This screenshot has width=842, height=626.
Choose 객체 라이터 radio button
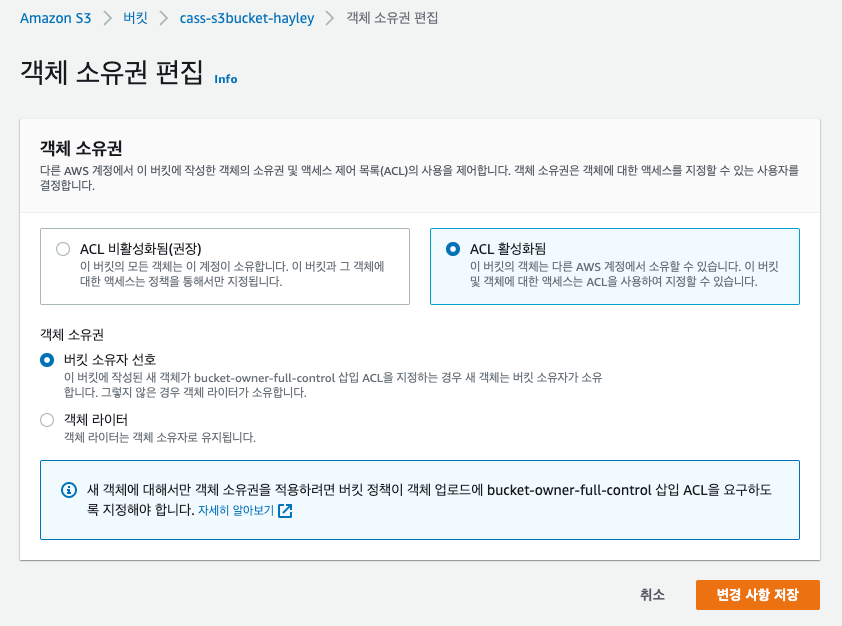tap(47, 420)
